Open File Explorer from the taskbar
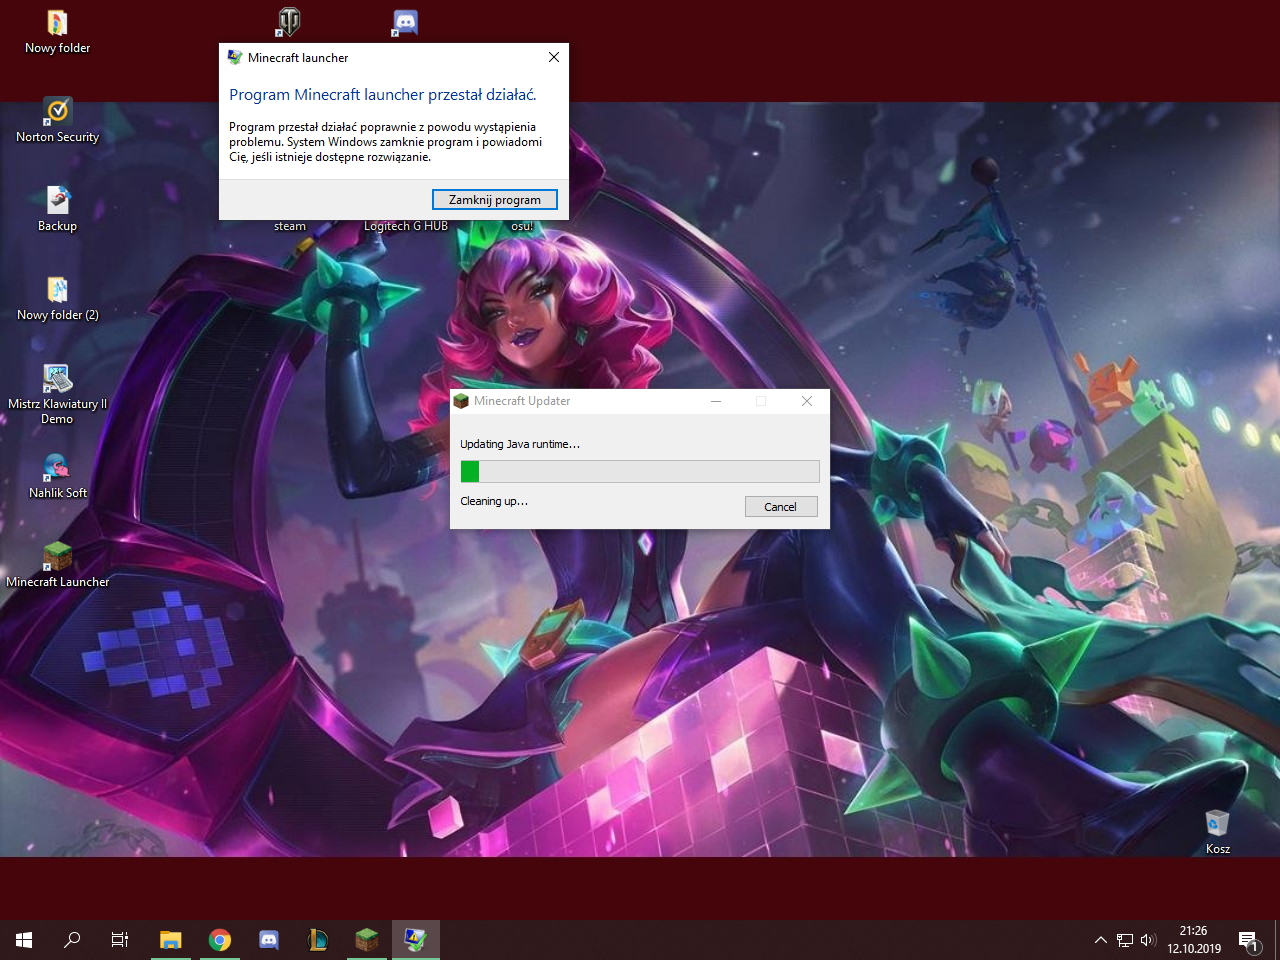Viewport: 1280px width, 960px height. click(x=171, y=940)
